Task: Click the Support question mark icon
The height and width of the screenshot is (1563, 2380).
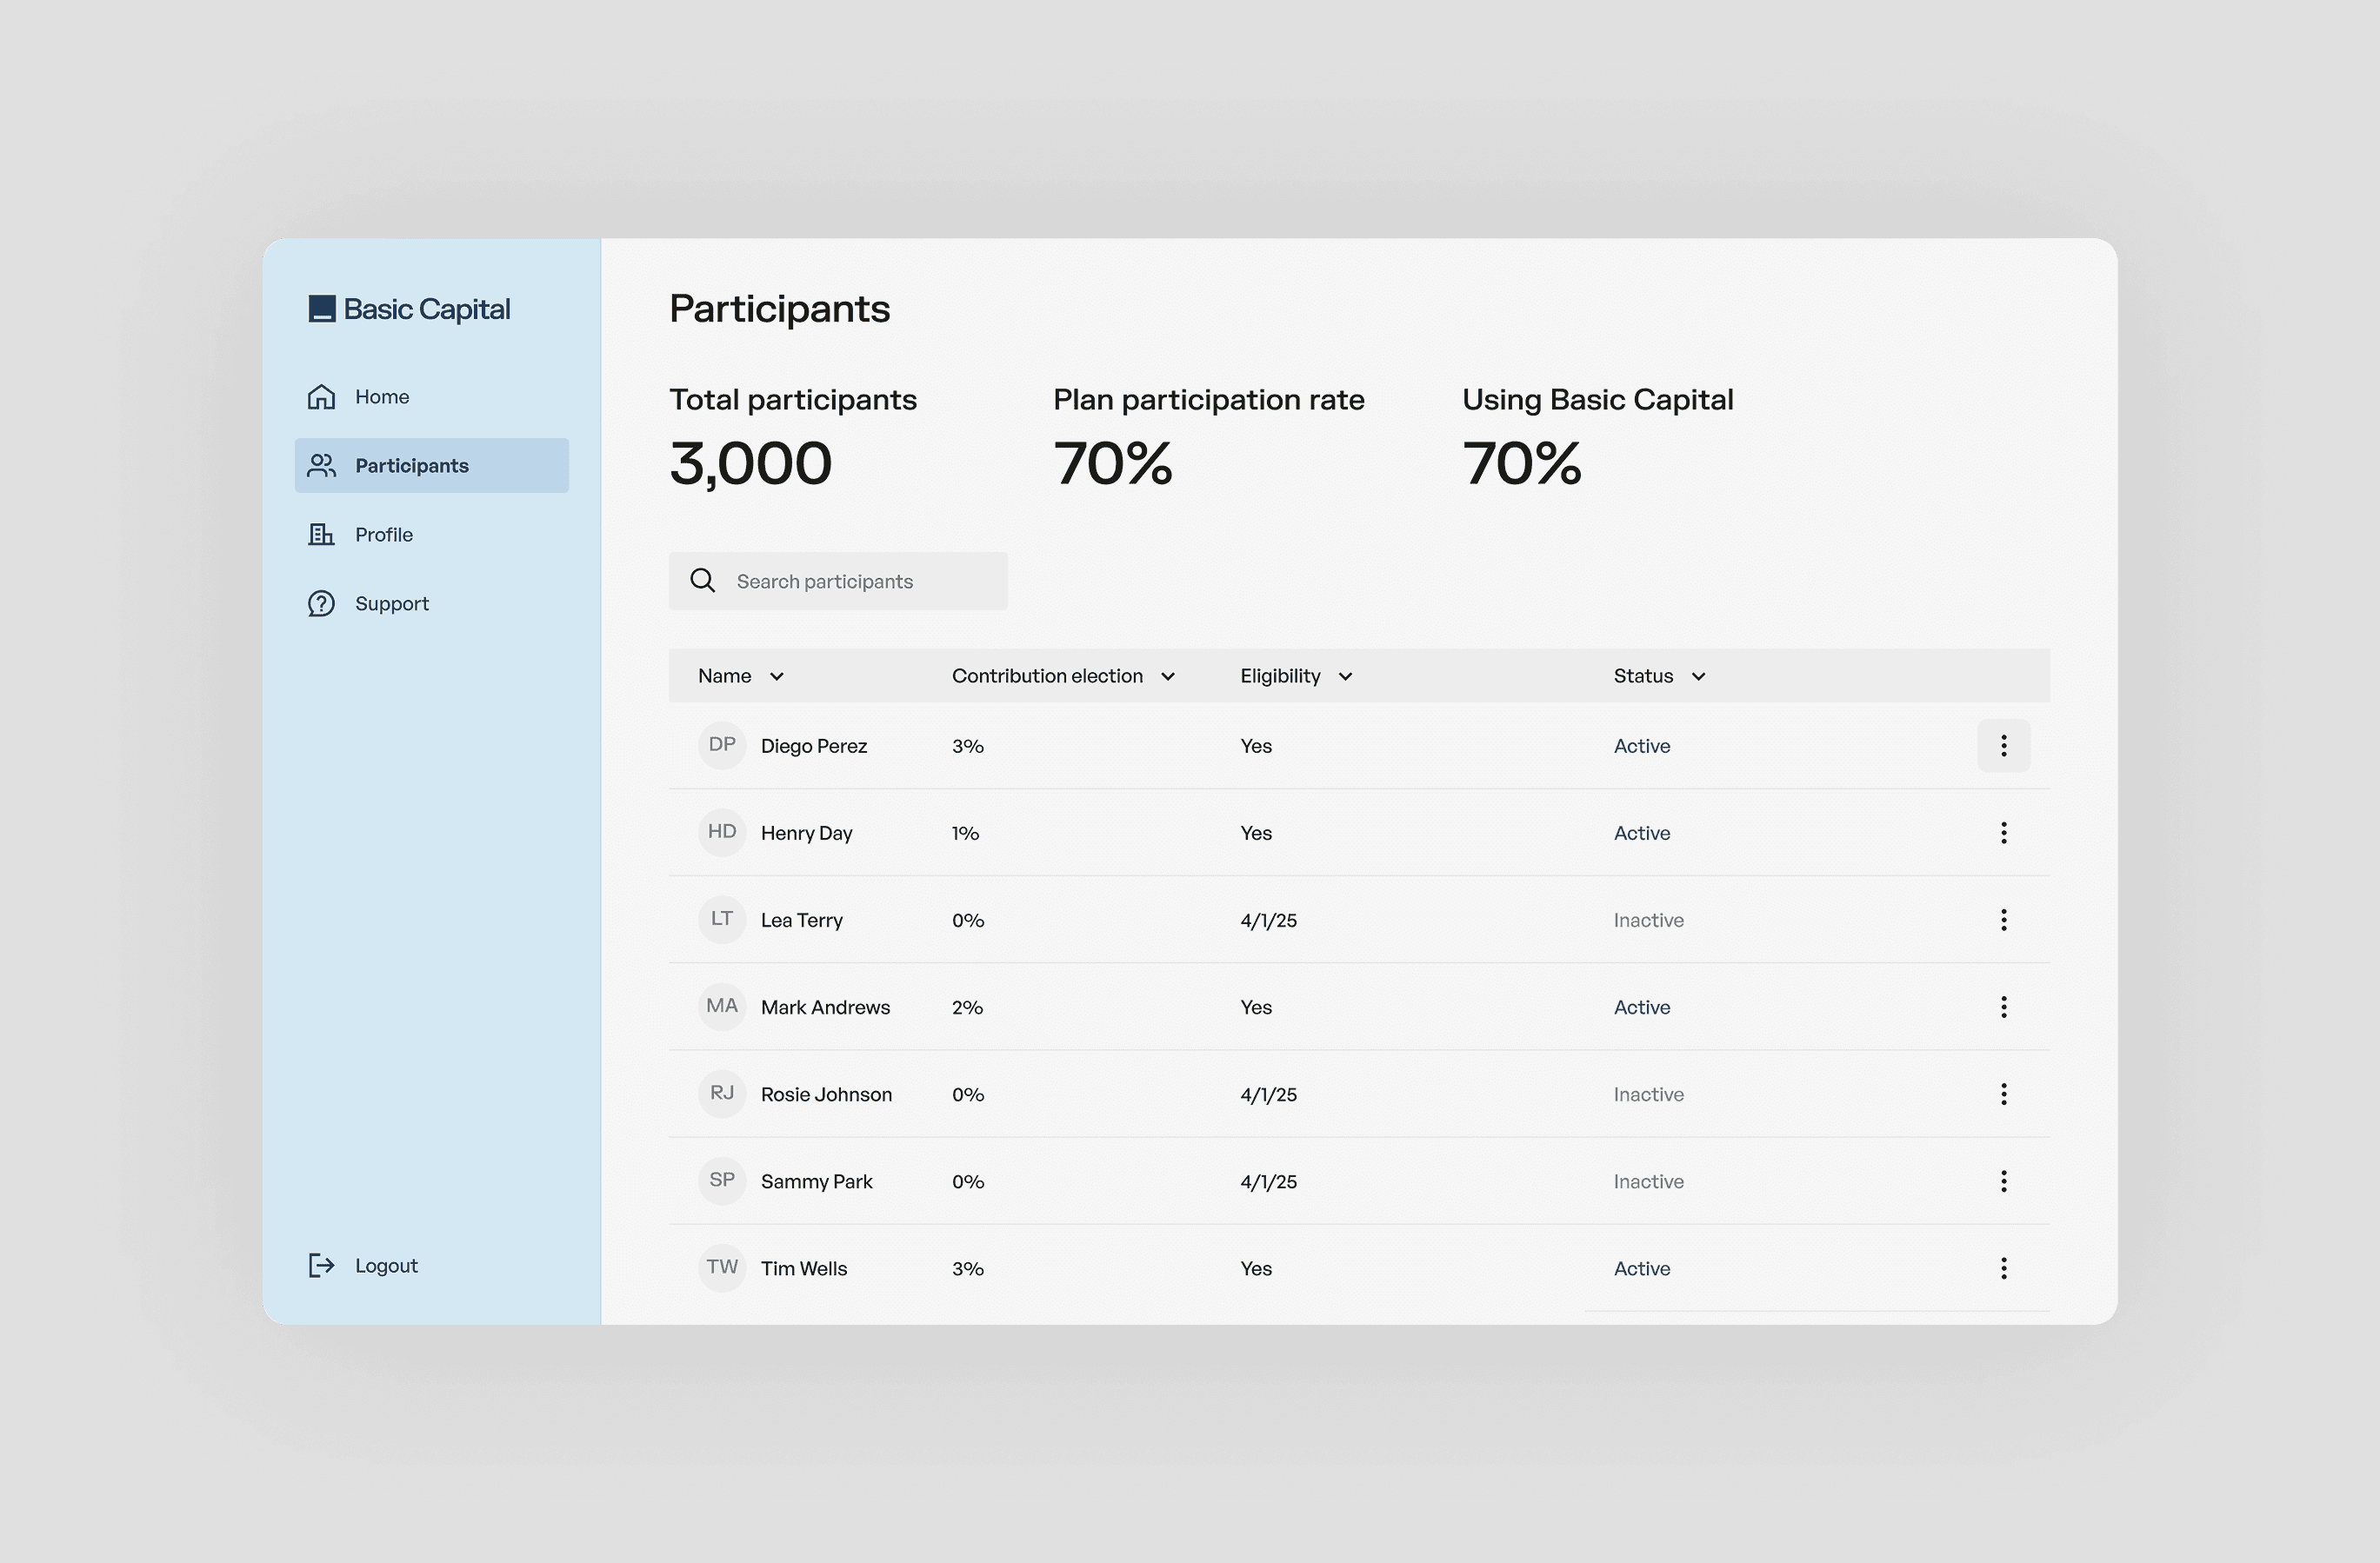Action: click(321, 604)
